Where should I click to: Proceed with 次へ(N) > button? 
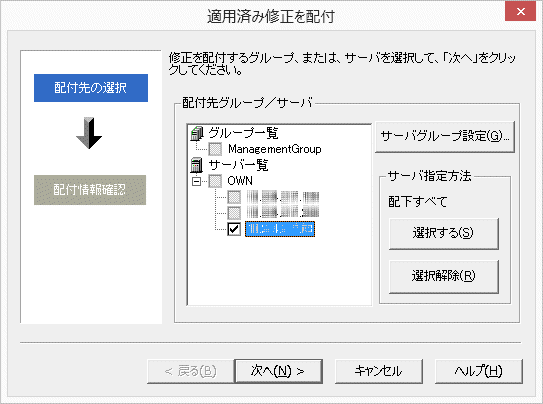coord(278,371)
